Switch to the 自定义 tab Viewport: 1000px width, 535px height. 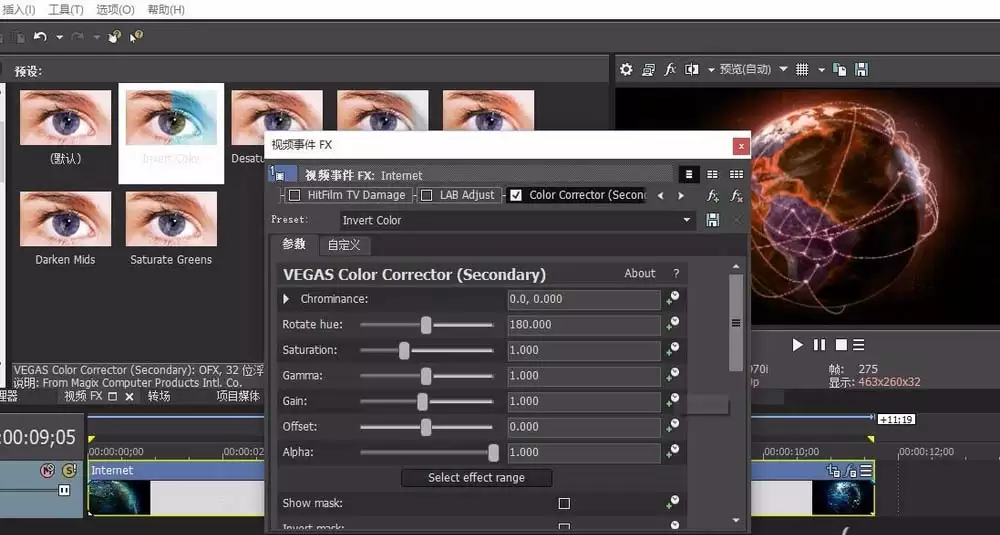344,245
